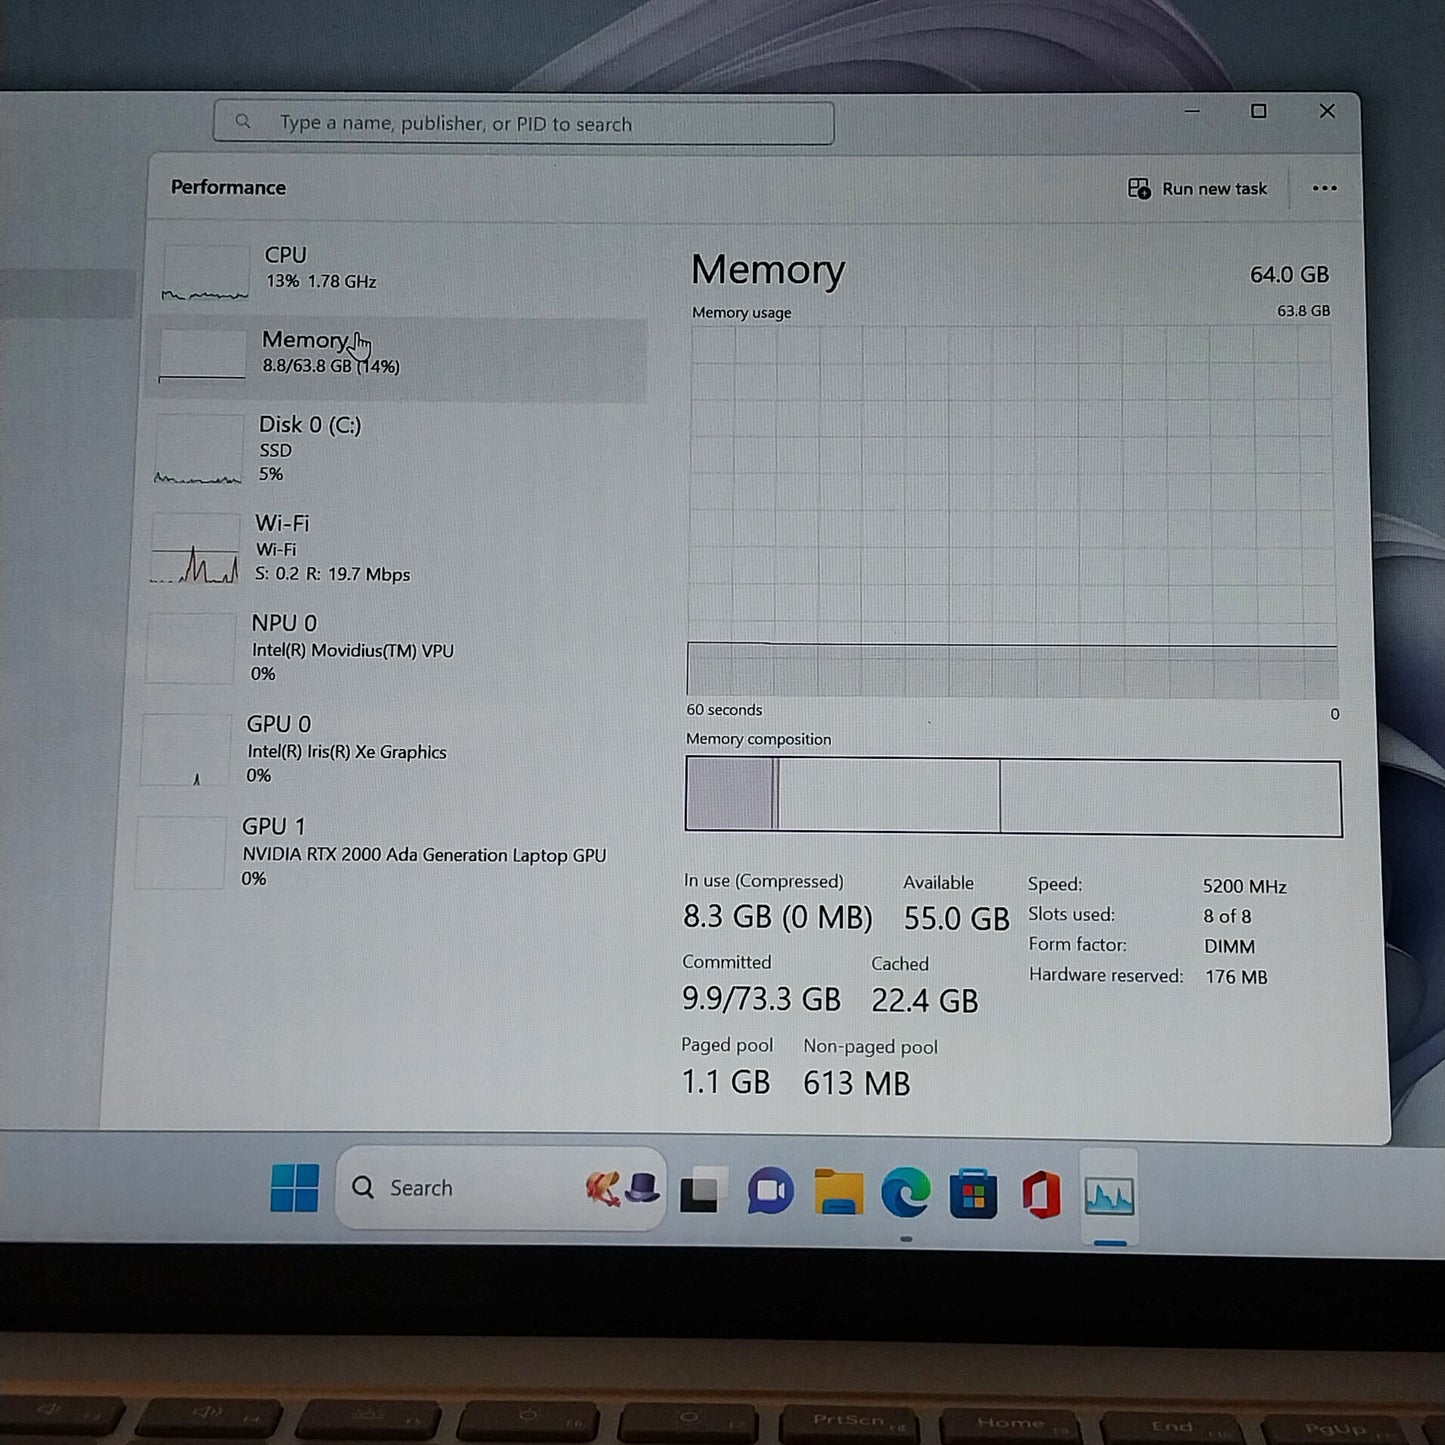Click the Run new task icon
The height and width of the screenshot is (1445, 1445).
(1139, 188)
